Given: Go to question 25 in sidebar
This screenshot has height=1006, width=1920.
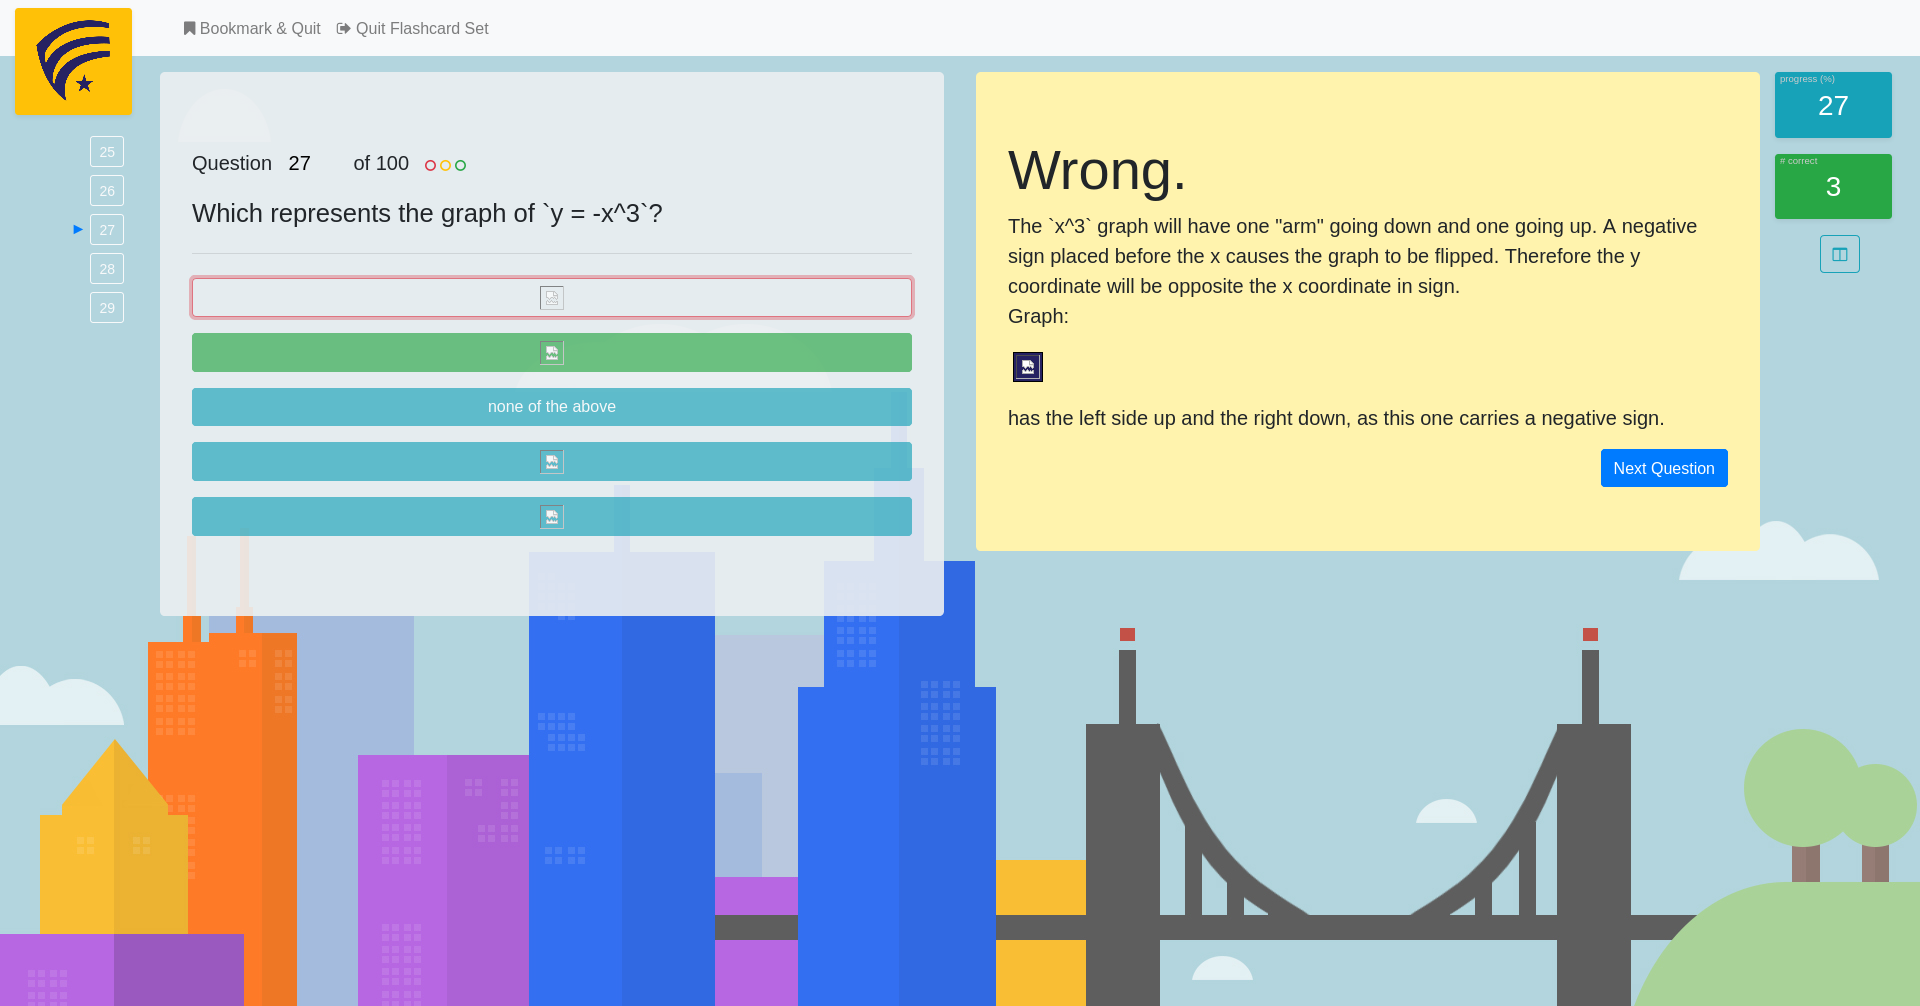Looking at the screenshot, I should click(x=107, y=152).
